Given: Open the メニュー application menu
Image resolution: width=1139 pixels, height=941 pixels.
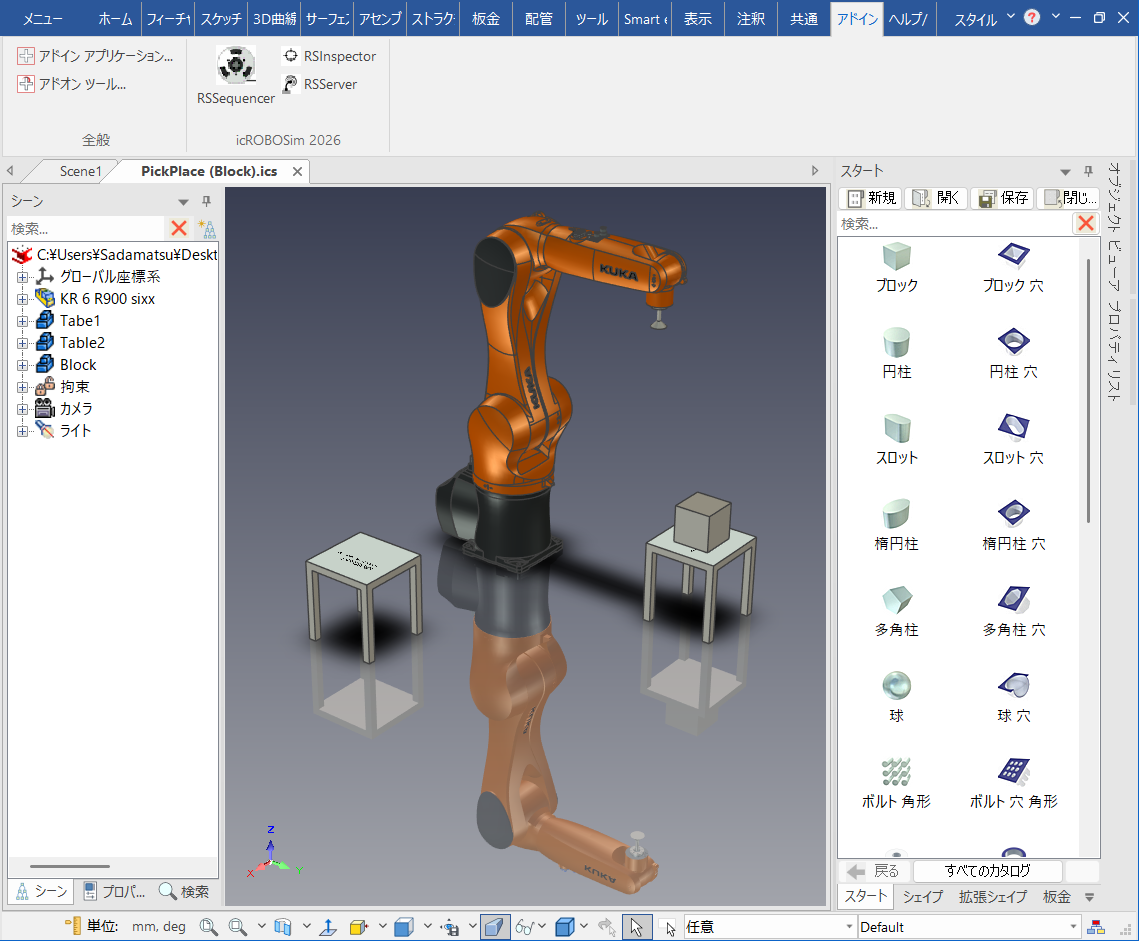Looking at the screenshot, I should 42,19.
